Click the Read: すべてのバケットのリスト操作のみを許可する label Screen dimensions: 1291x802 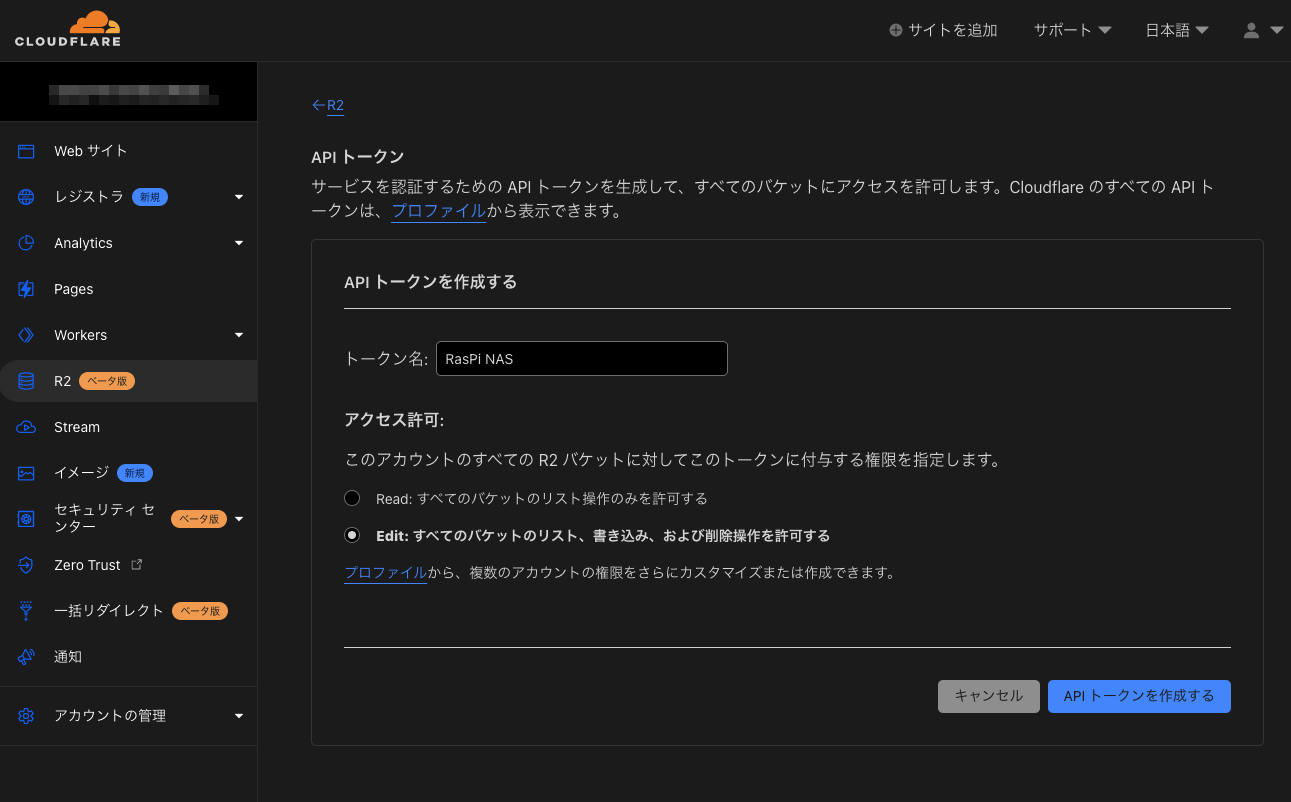tap(542, 498)
